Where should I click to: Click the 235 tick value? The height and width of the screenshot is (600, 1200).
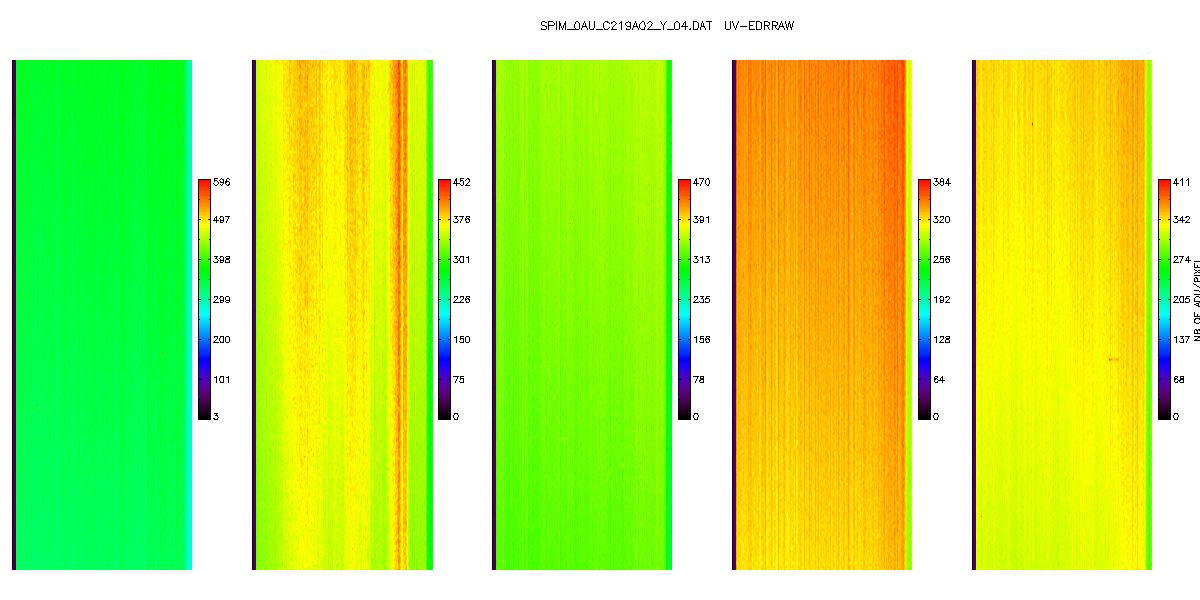pyautogui.click(x=701, y=299)
